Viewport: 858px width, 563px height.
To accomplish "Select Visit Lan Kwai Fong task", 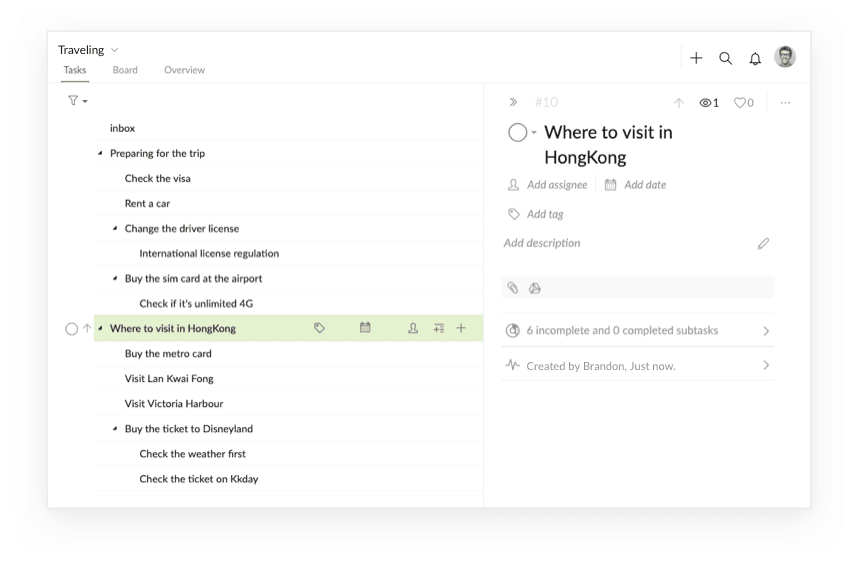I will click(x=288, y=379).
